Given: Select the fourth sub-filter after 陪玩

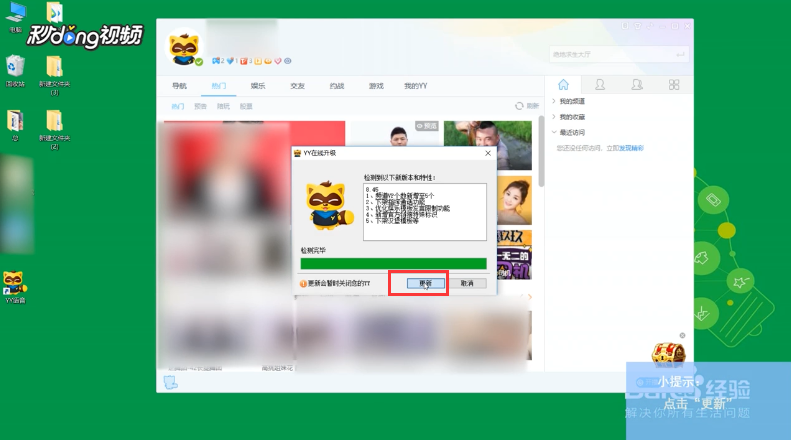Looking at the screenshot, I should (x=246, y=106).
